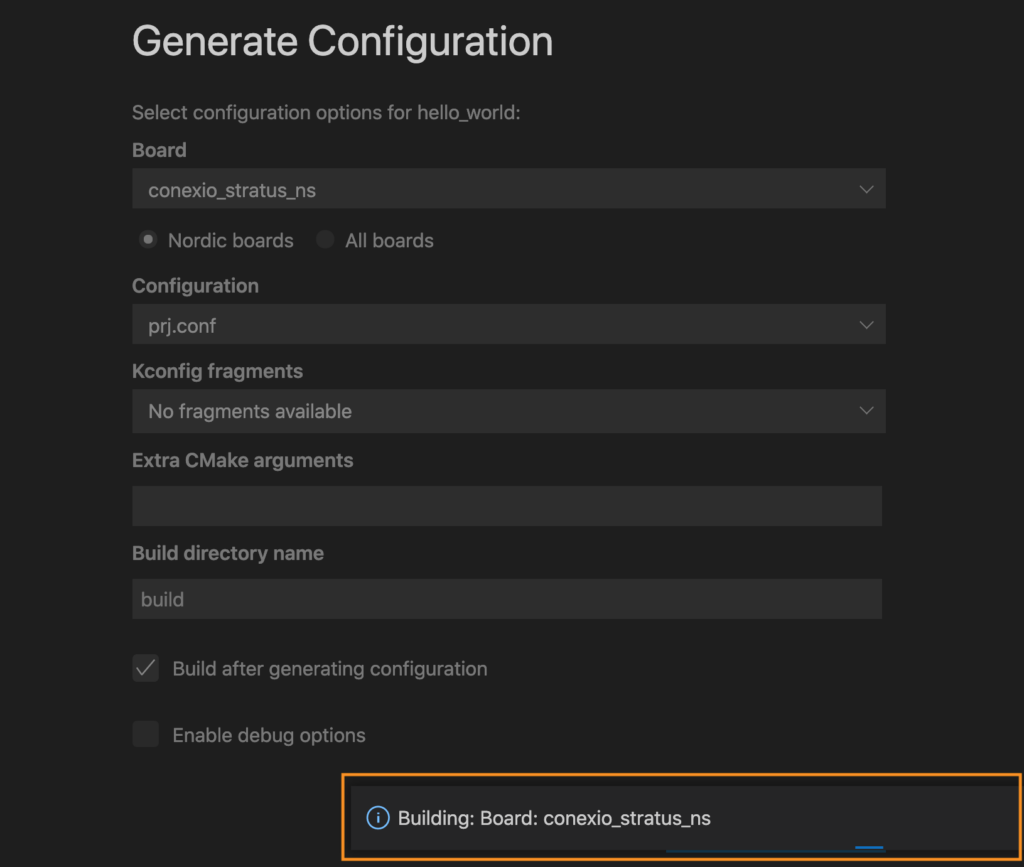Viewport: 1024px width, 867px height.
Task: Click the blue progress bar under the notification
Action: coord(868,848)
